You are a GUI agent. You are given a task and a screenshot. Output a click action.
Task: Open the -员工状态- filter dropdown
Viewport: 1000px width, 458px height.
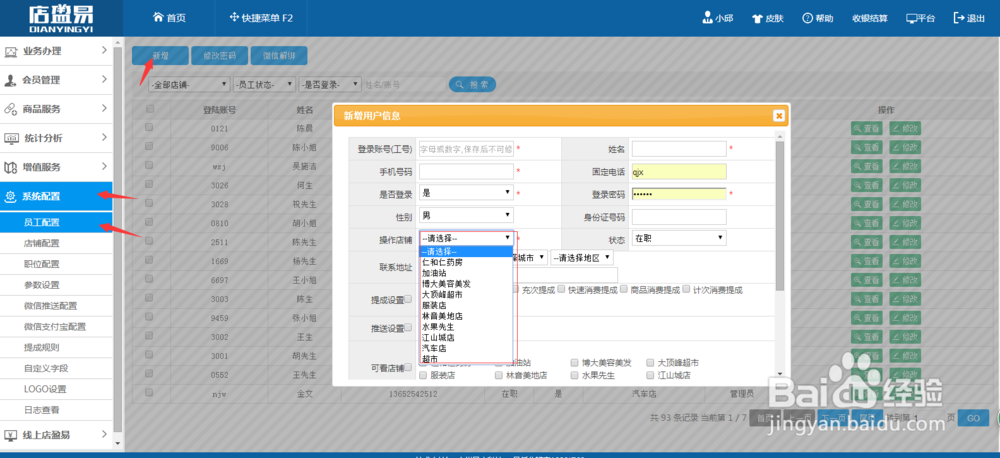(264, 84)
